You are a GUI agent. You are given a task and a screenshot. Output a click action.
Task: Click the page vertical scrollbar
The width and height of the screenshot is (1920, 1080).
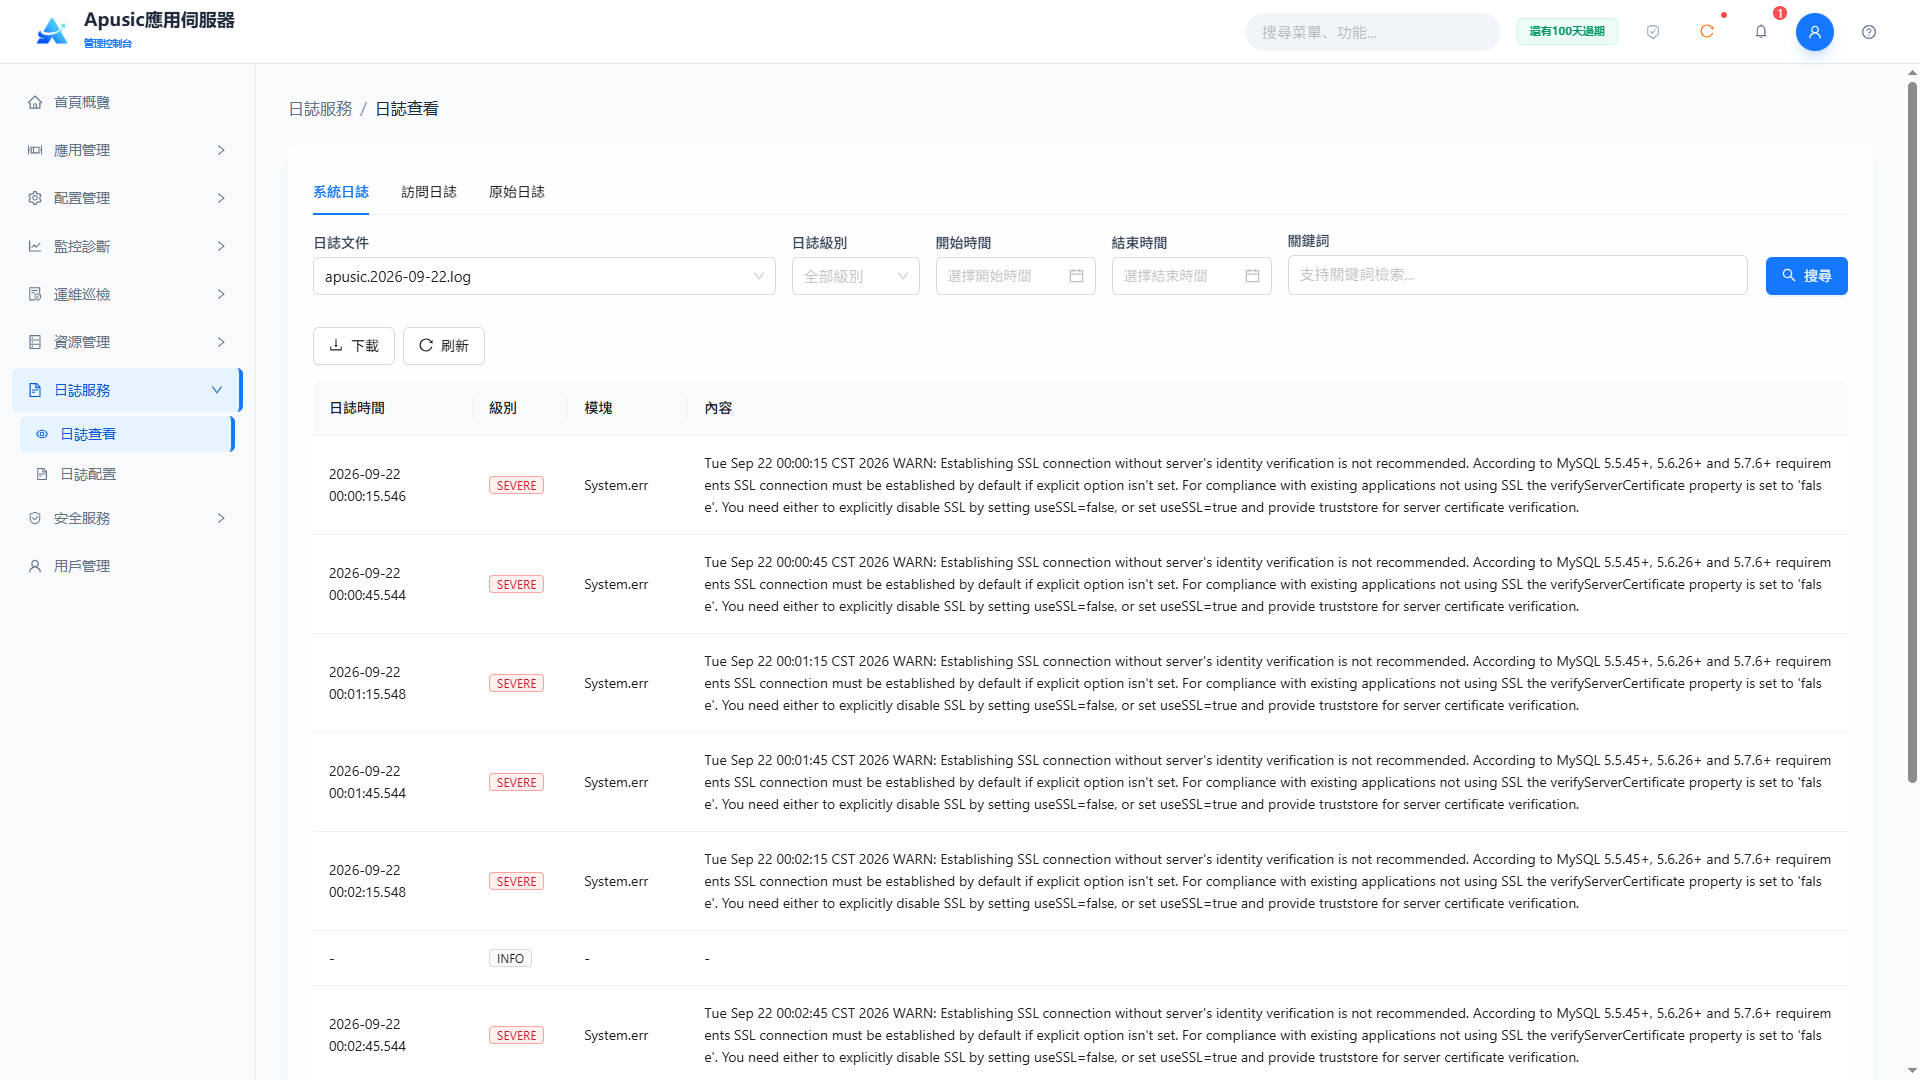click(x=1912, y=430)
